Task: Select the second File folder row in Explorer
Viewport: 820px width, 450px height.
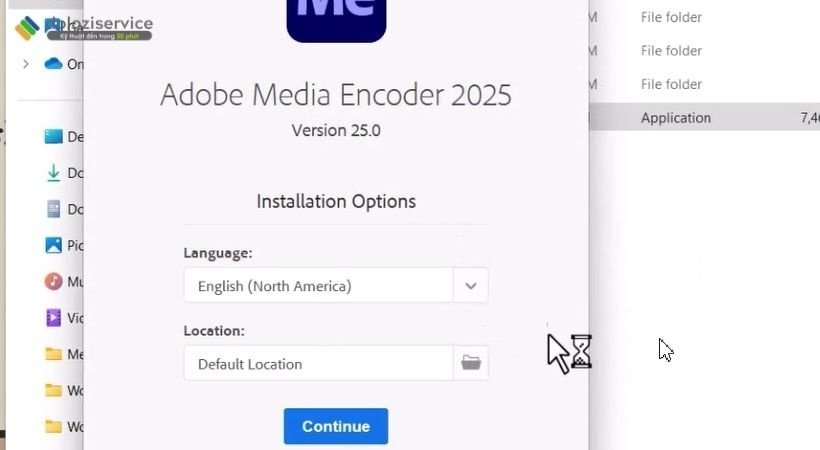Action: click(x=704, y=51)
